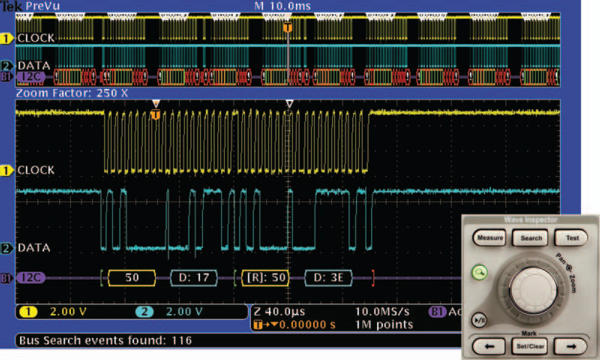600x360 pixels.
Task: Click the Set/Clear mark button
Action: click(530, 347)
